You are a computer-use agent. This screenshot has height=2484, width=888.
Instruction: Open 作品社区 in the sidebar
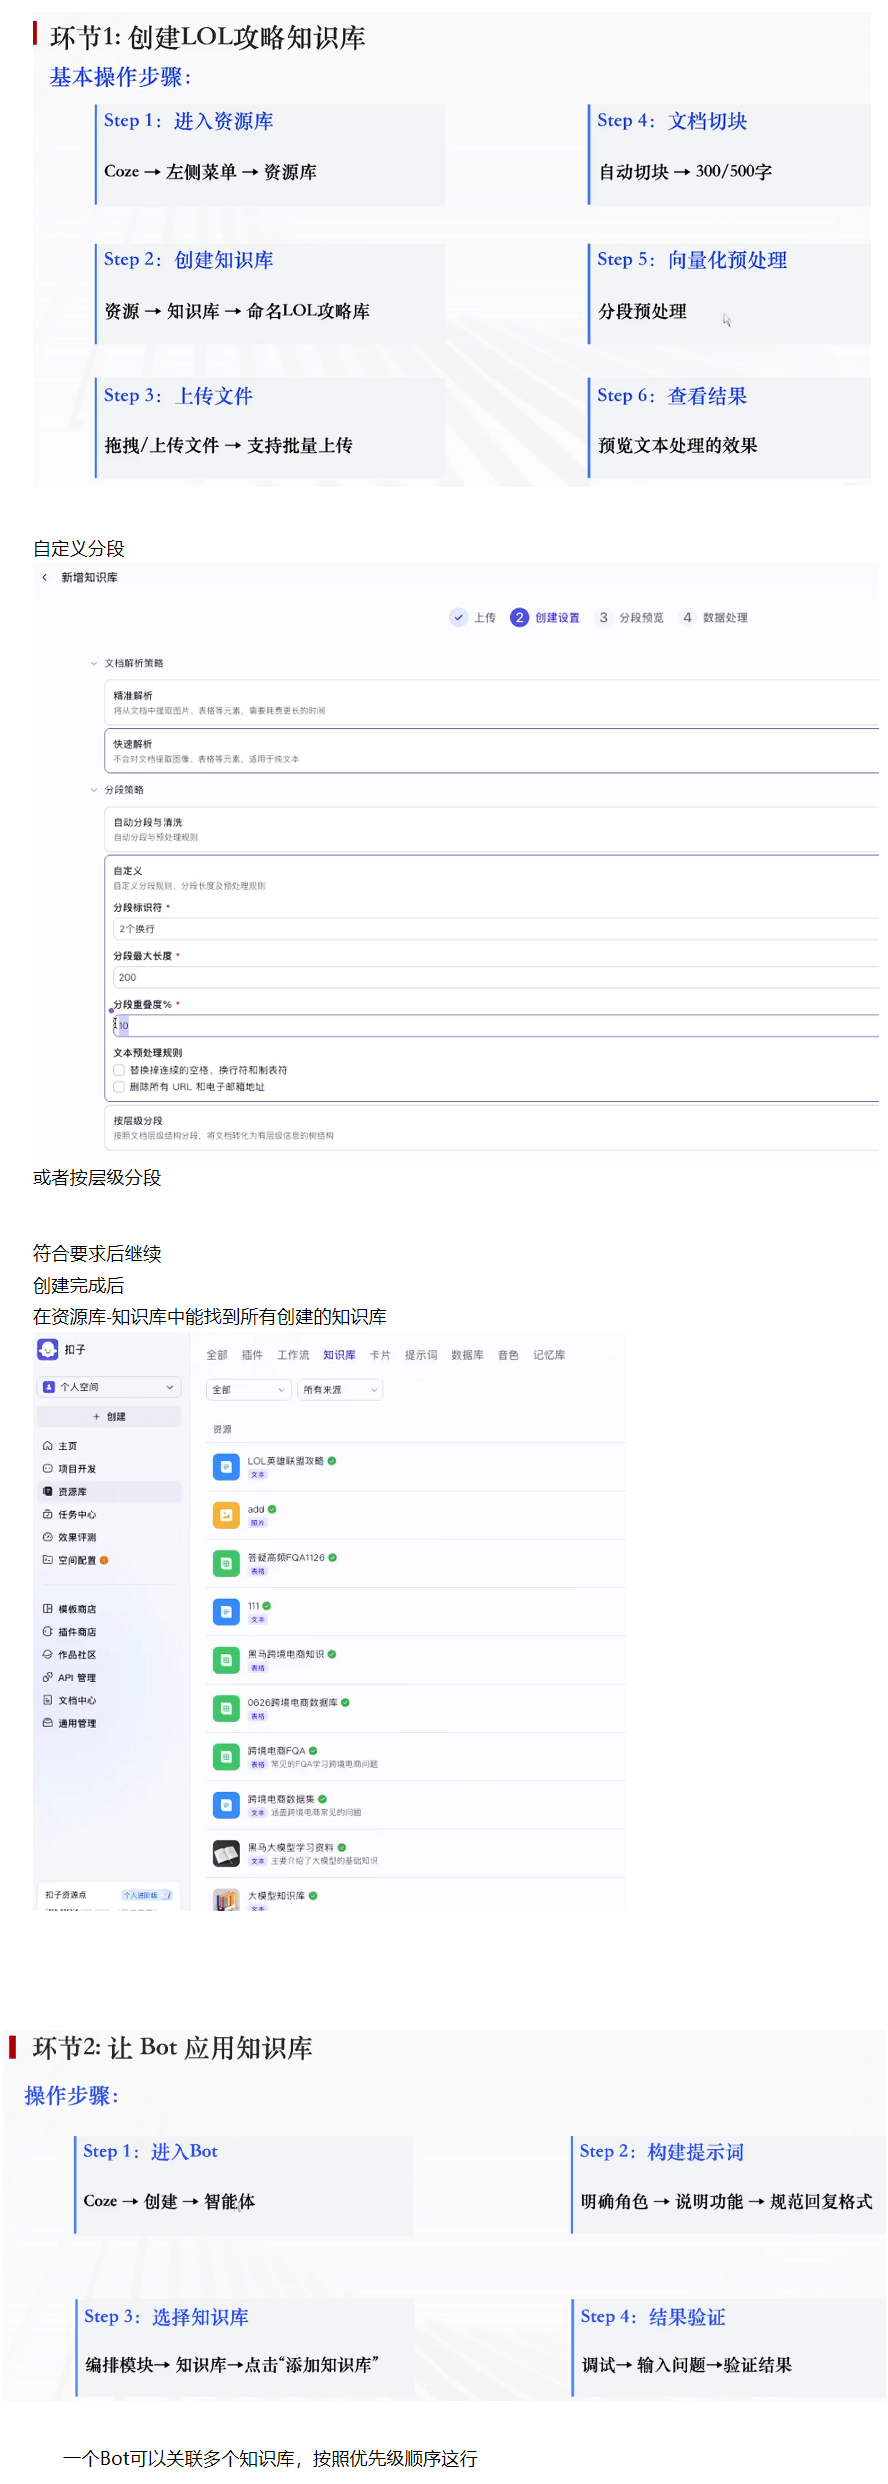tap(109, 1655)
